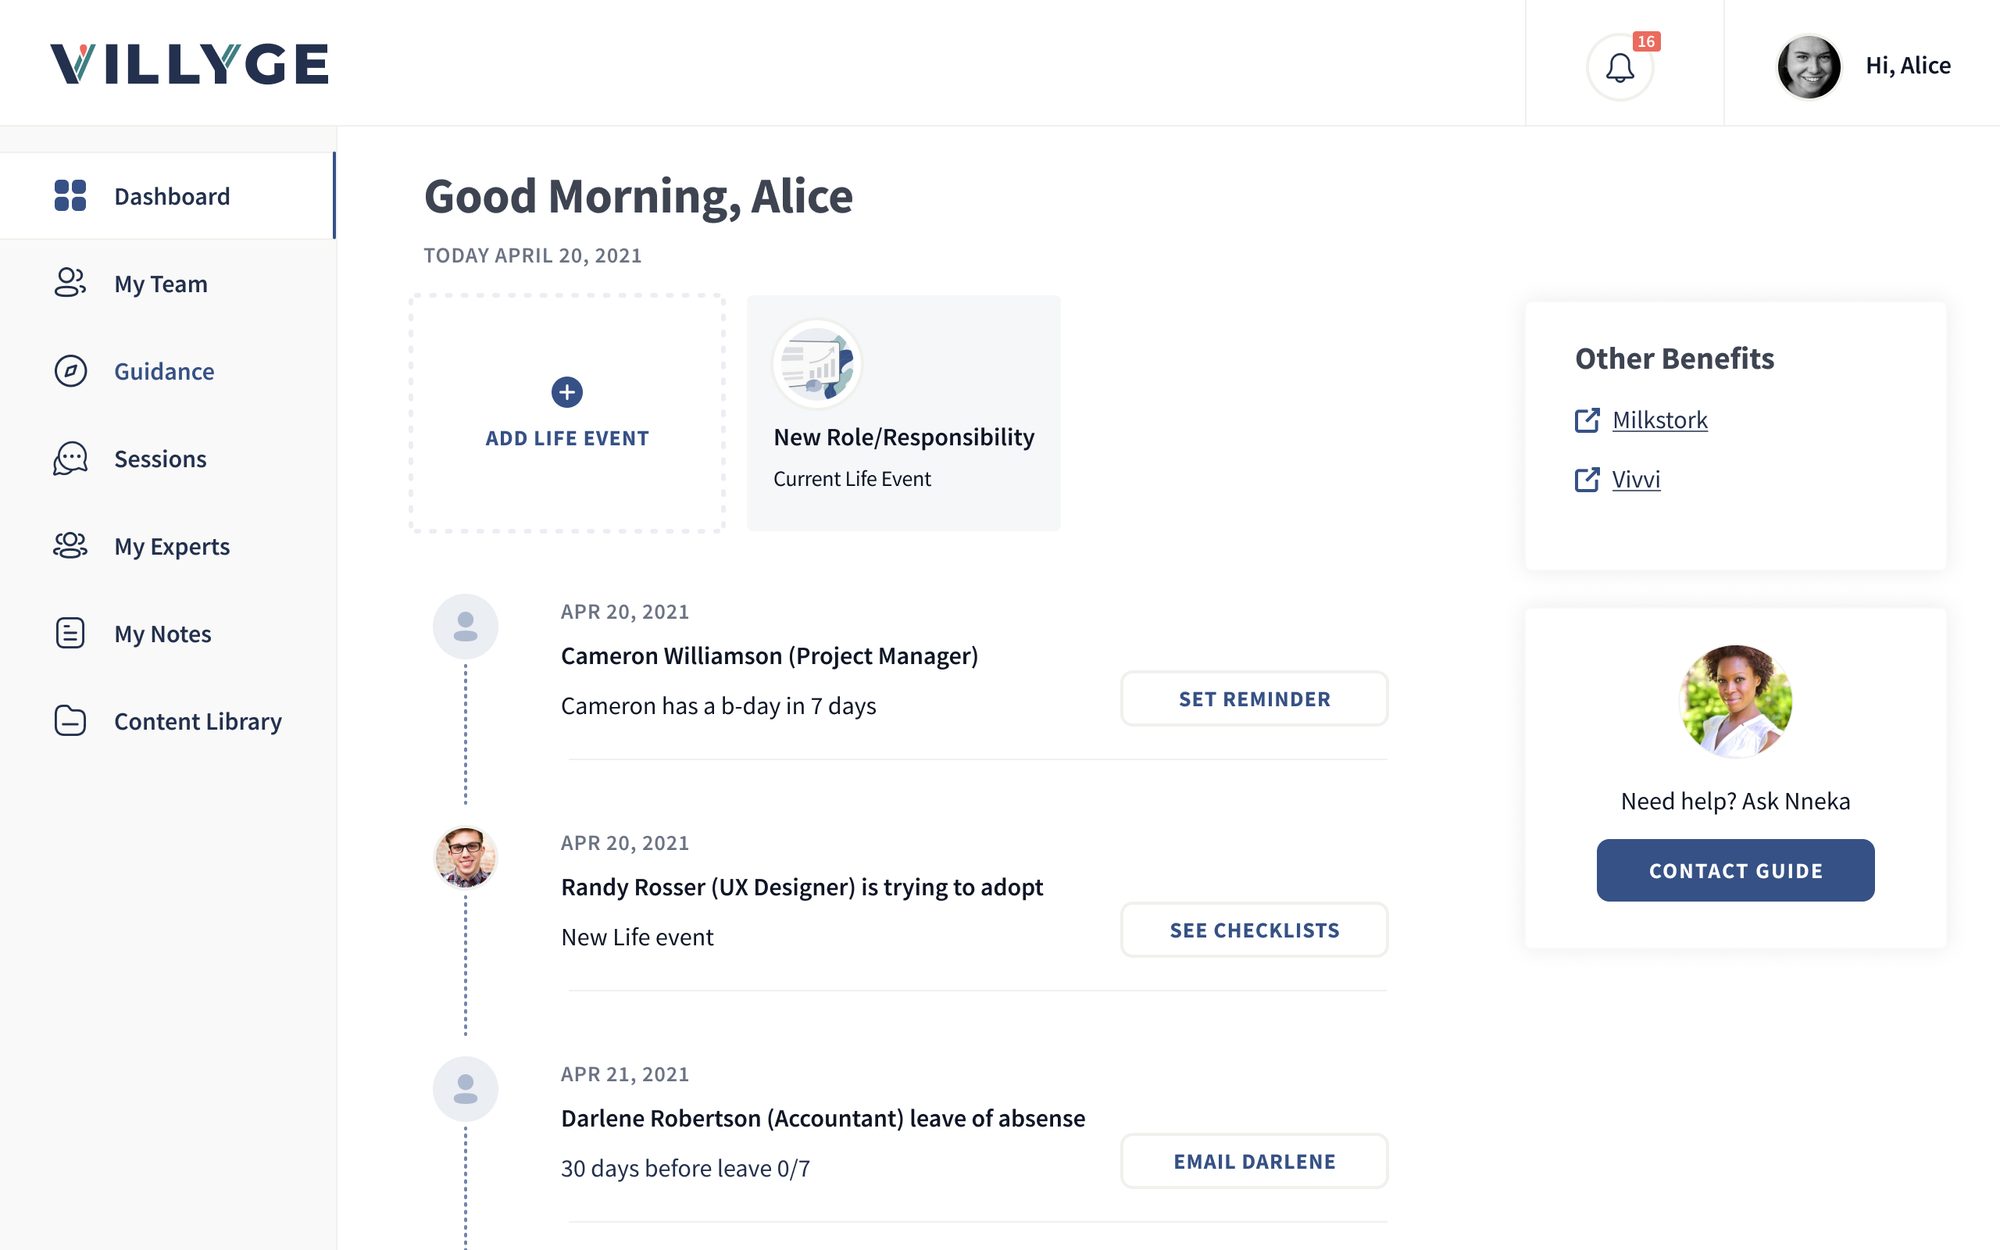Click the Sessions chat bubble icon
The height and width of the screenshot is (1250, 2000).
click(x=70, y=458)
